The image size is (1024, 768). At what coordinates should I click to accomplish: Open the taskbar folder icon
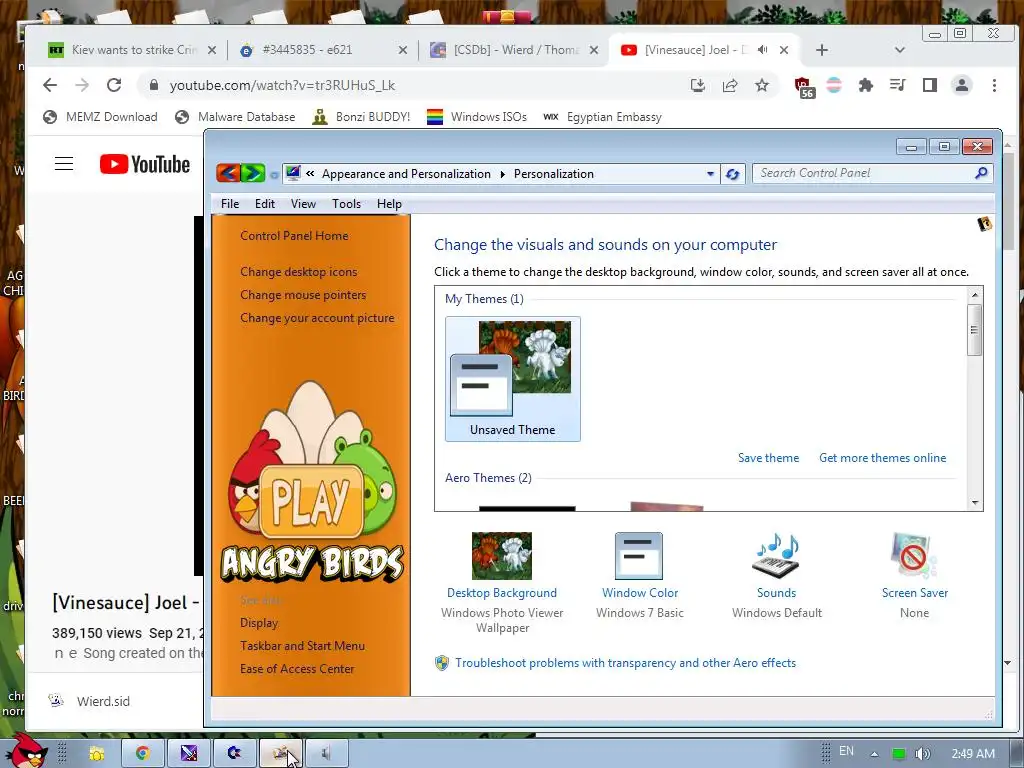point(97,753)
